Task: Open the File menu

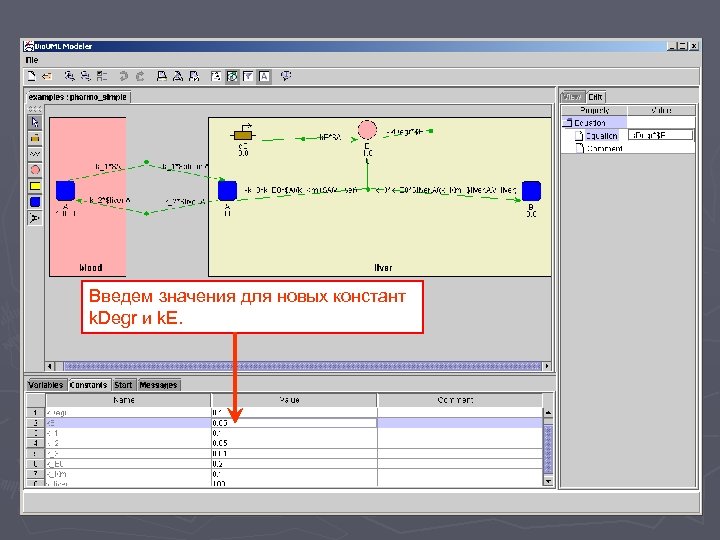Action: click(32, 60)
